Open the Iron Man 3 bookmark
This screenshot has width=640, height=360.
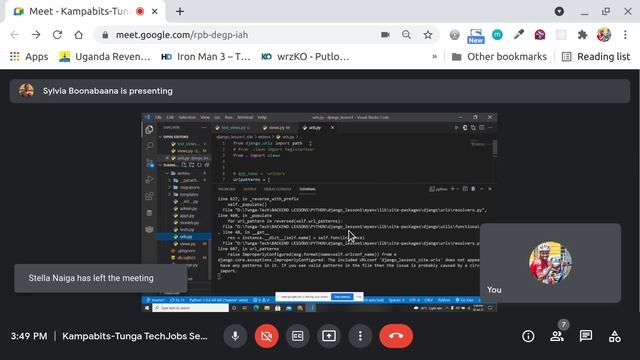(206, 56)
